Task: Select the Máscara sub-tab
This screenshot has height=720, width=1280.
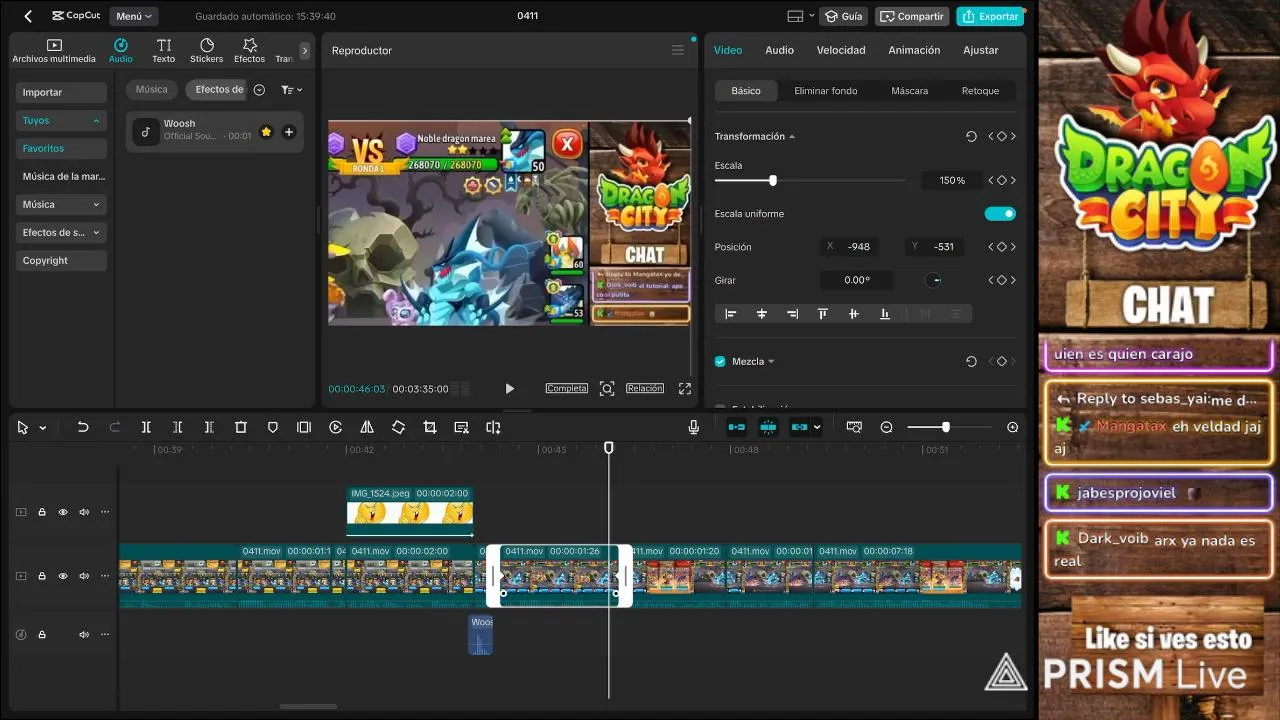Action: click(x=909, y=91)
